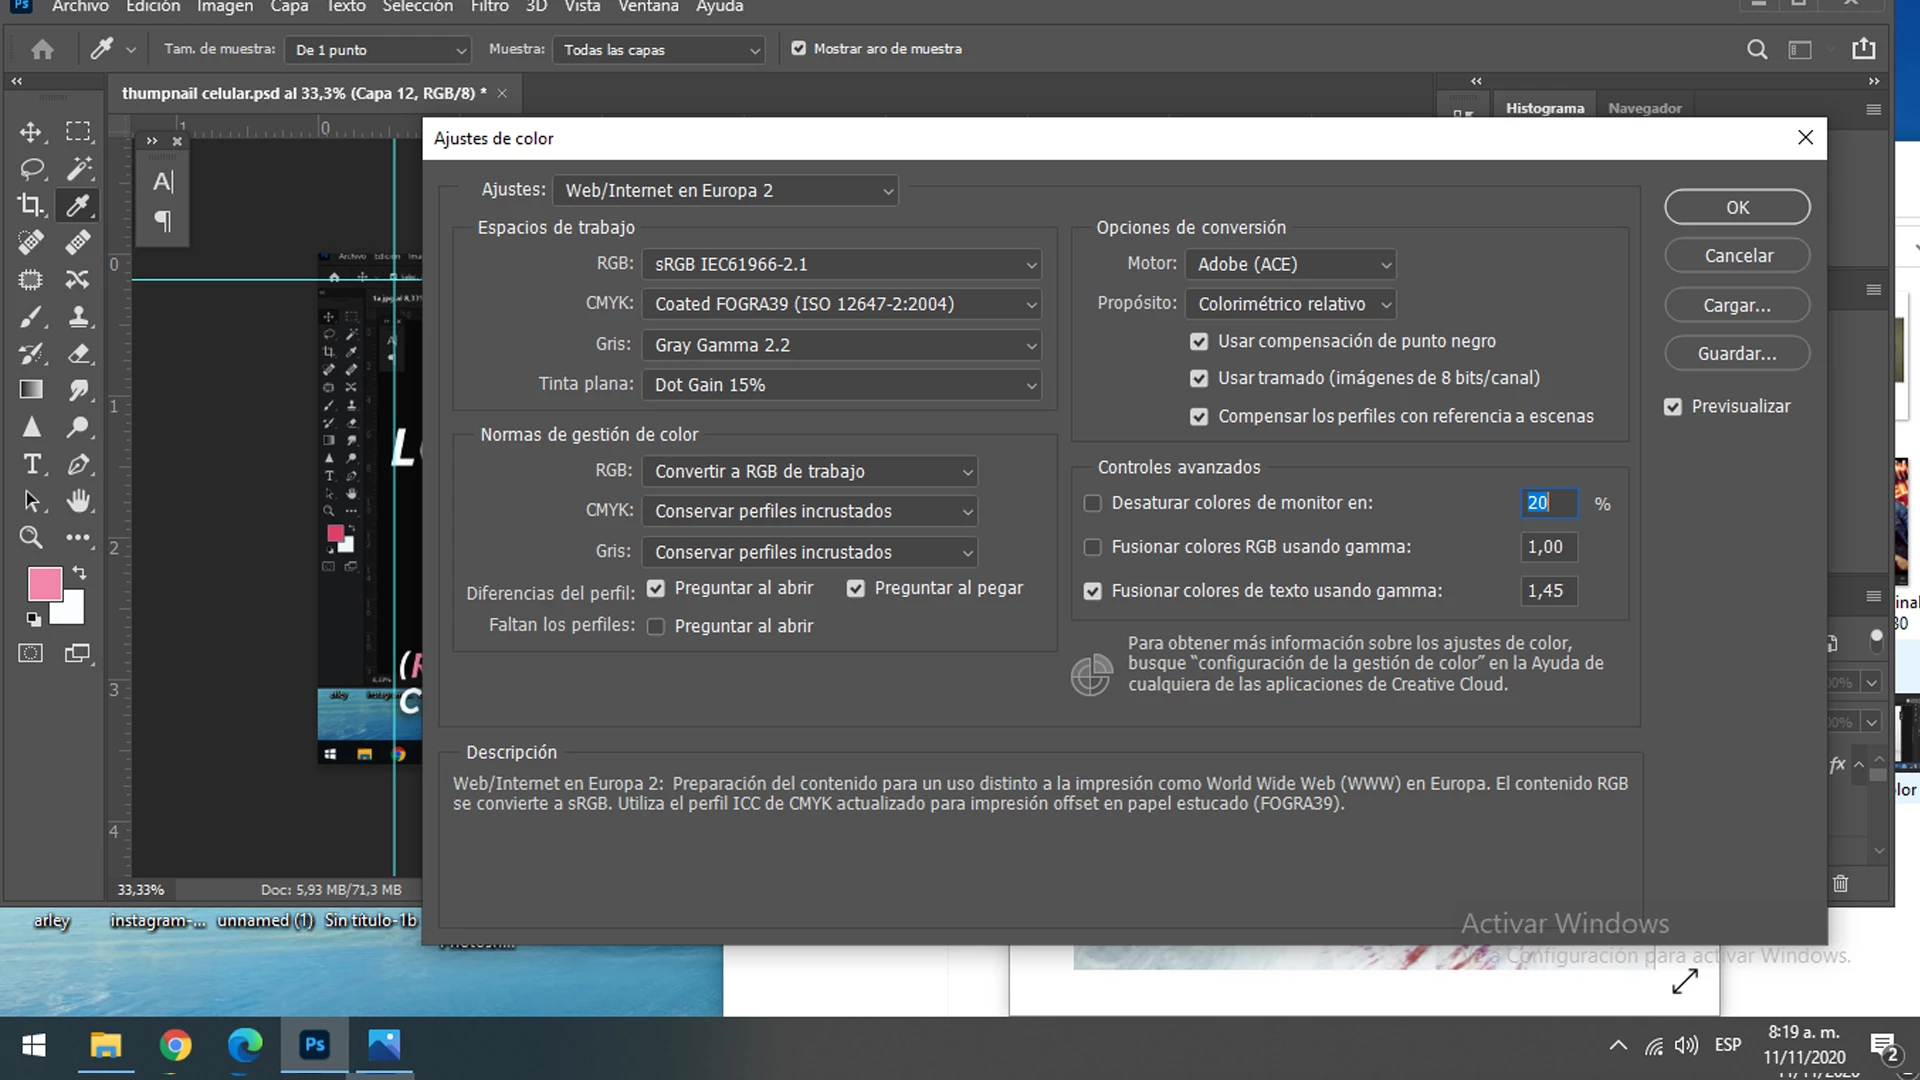Toggle the Previsualizar checkbox
Viewport: 1920px width, 1080px height.
(1673, 407)
